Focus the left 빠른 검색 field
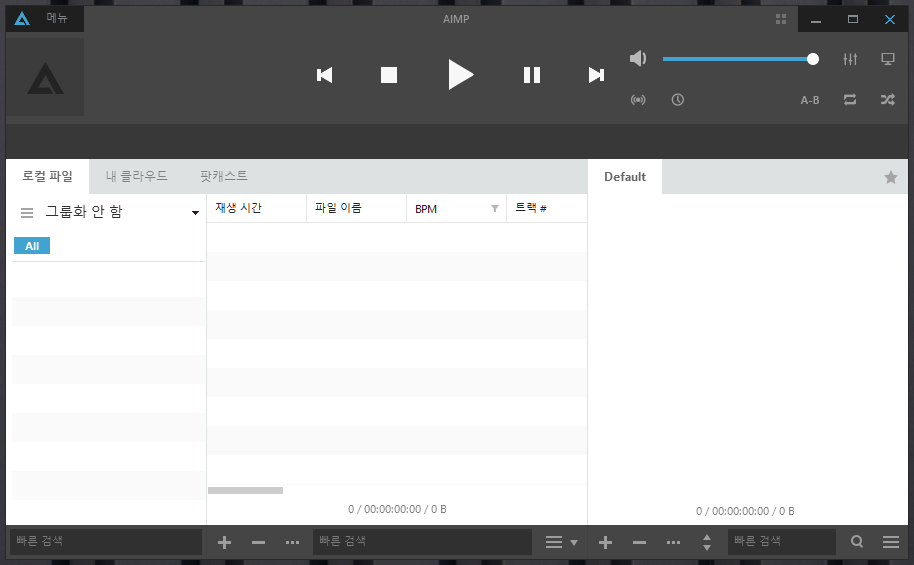Screen dimensions: 914x565 coord(106,542)
